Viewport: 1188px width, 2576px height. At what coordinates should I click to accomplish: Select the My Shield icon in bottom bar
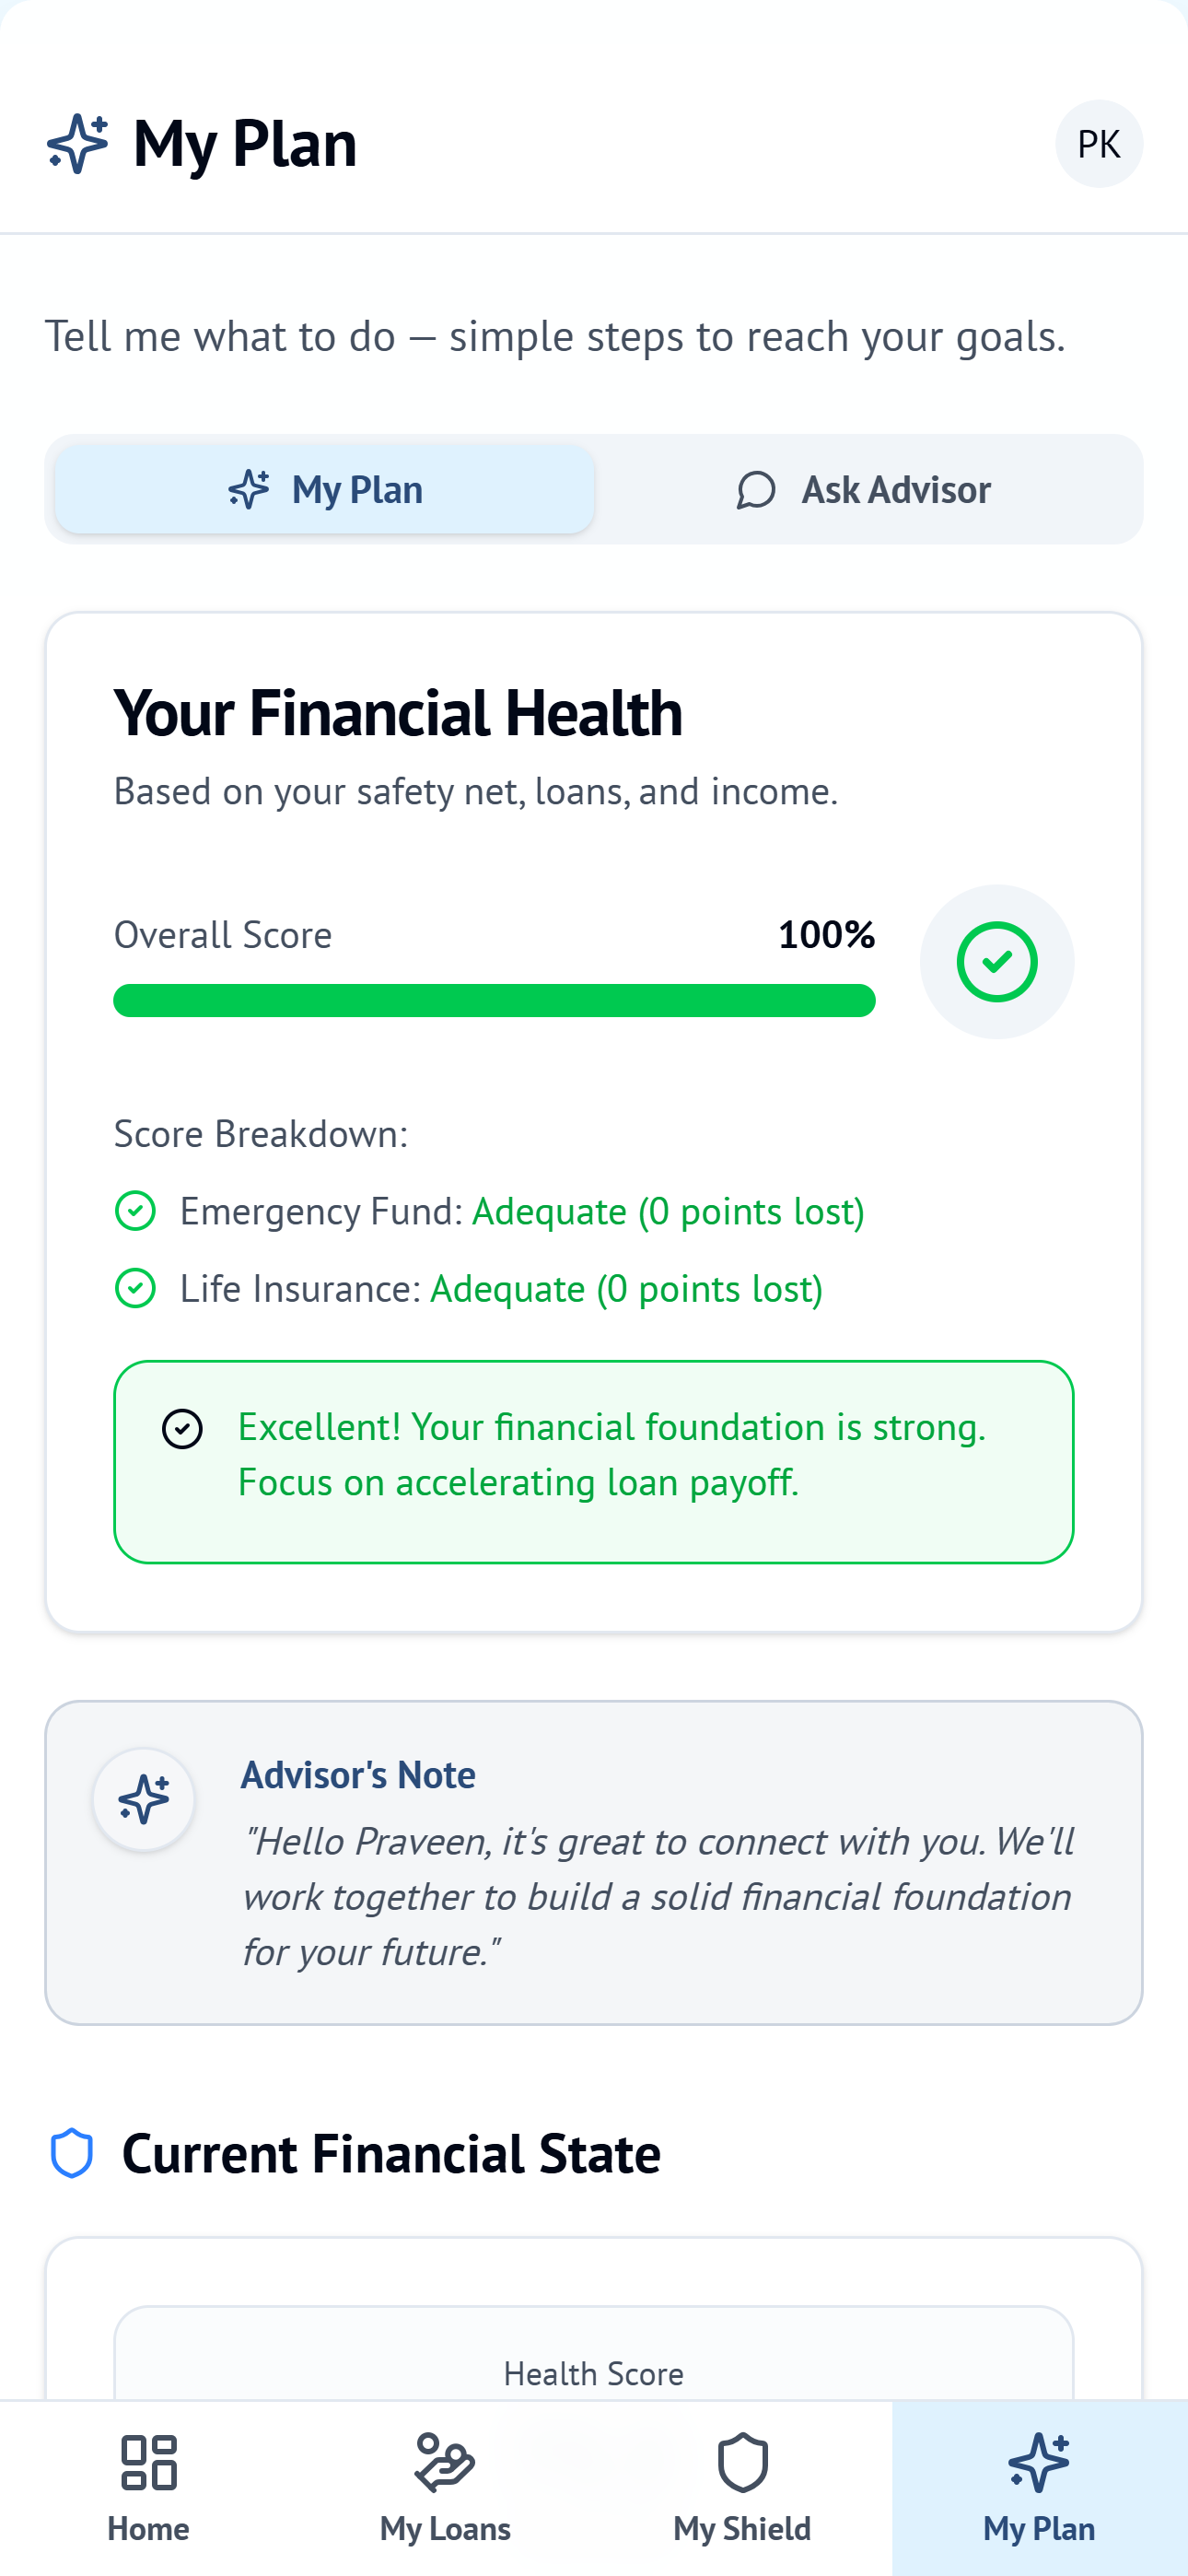[x=742, y=2463]
